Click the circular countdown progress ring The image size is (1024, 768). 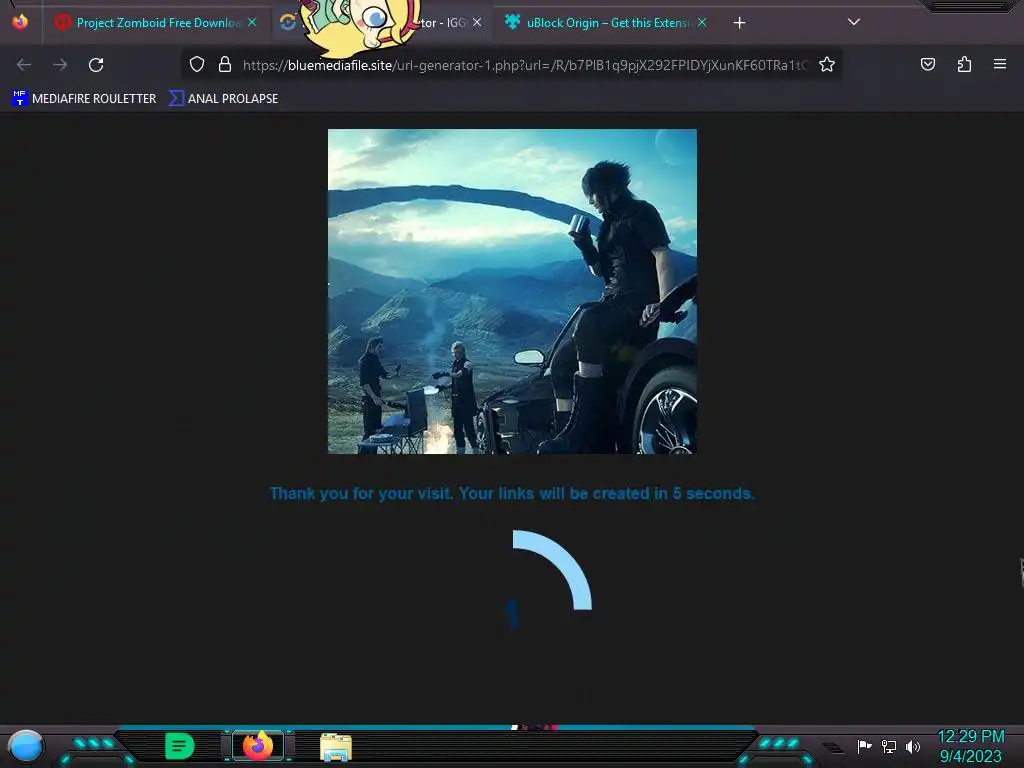click(552, 569)
